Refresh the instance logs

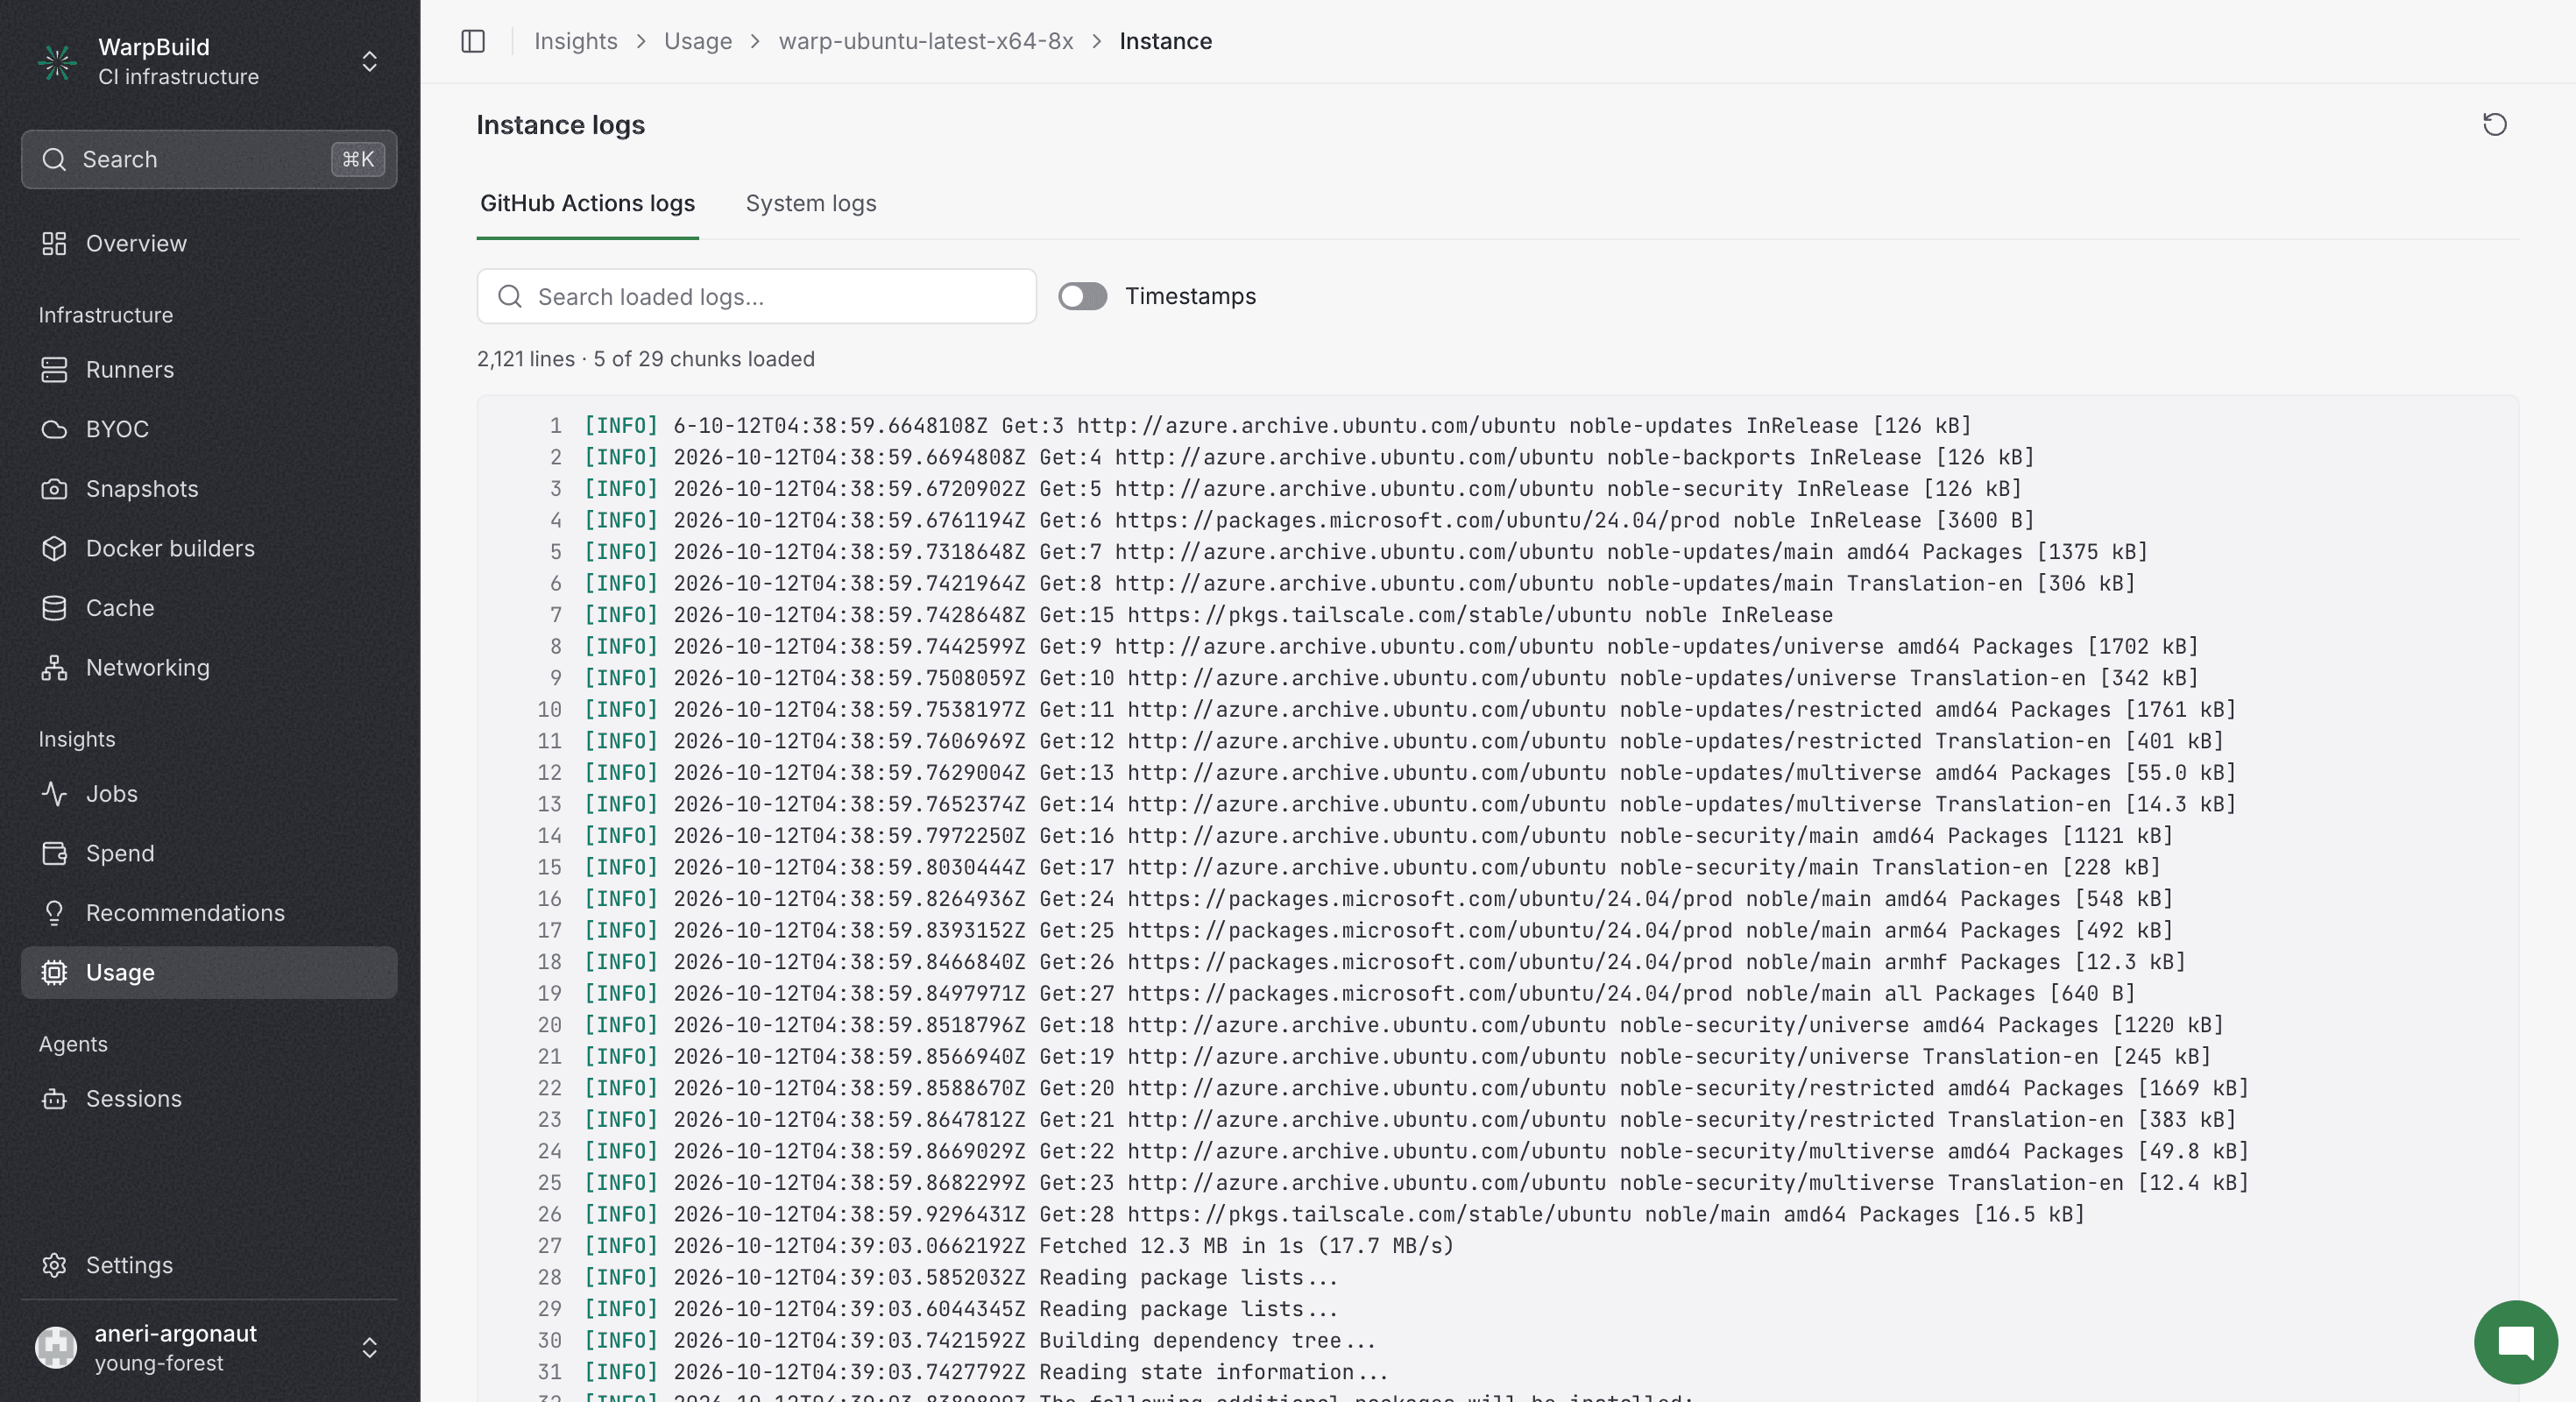tap(2494, 124)
